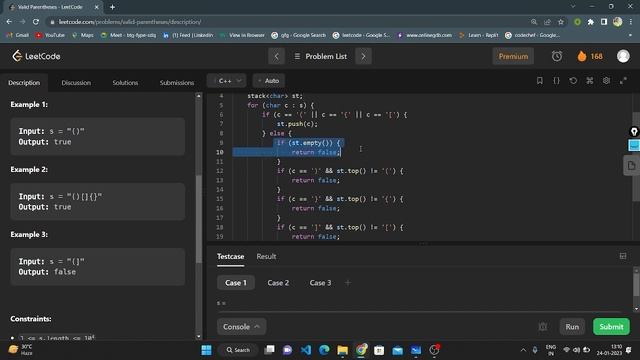Open the Problem List
Viewport: 640px width, 360px height.
(x=320, y=56)
